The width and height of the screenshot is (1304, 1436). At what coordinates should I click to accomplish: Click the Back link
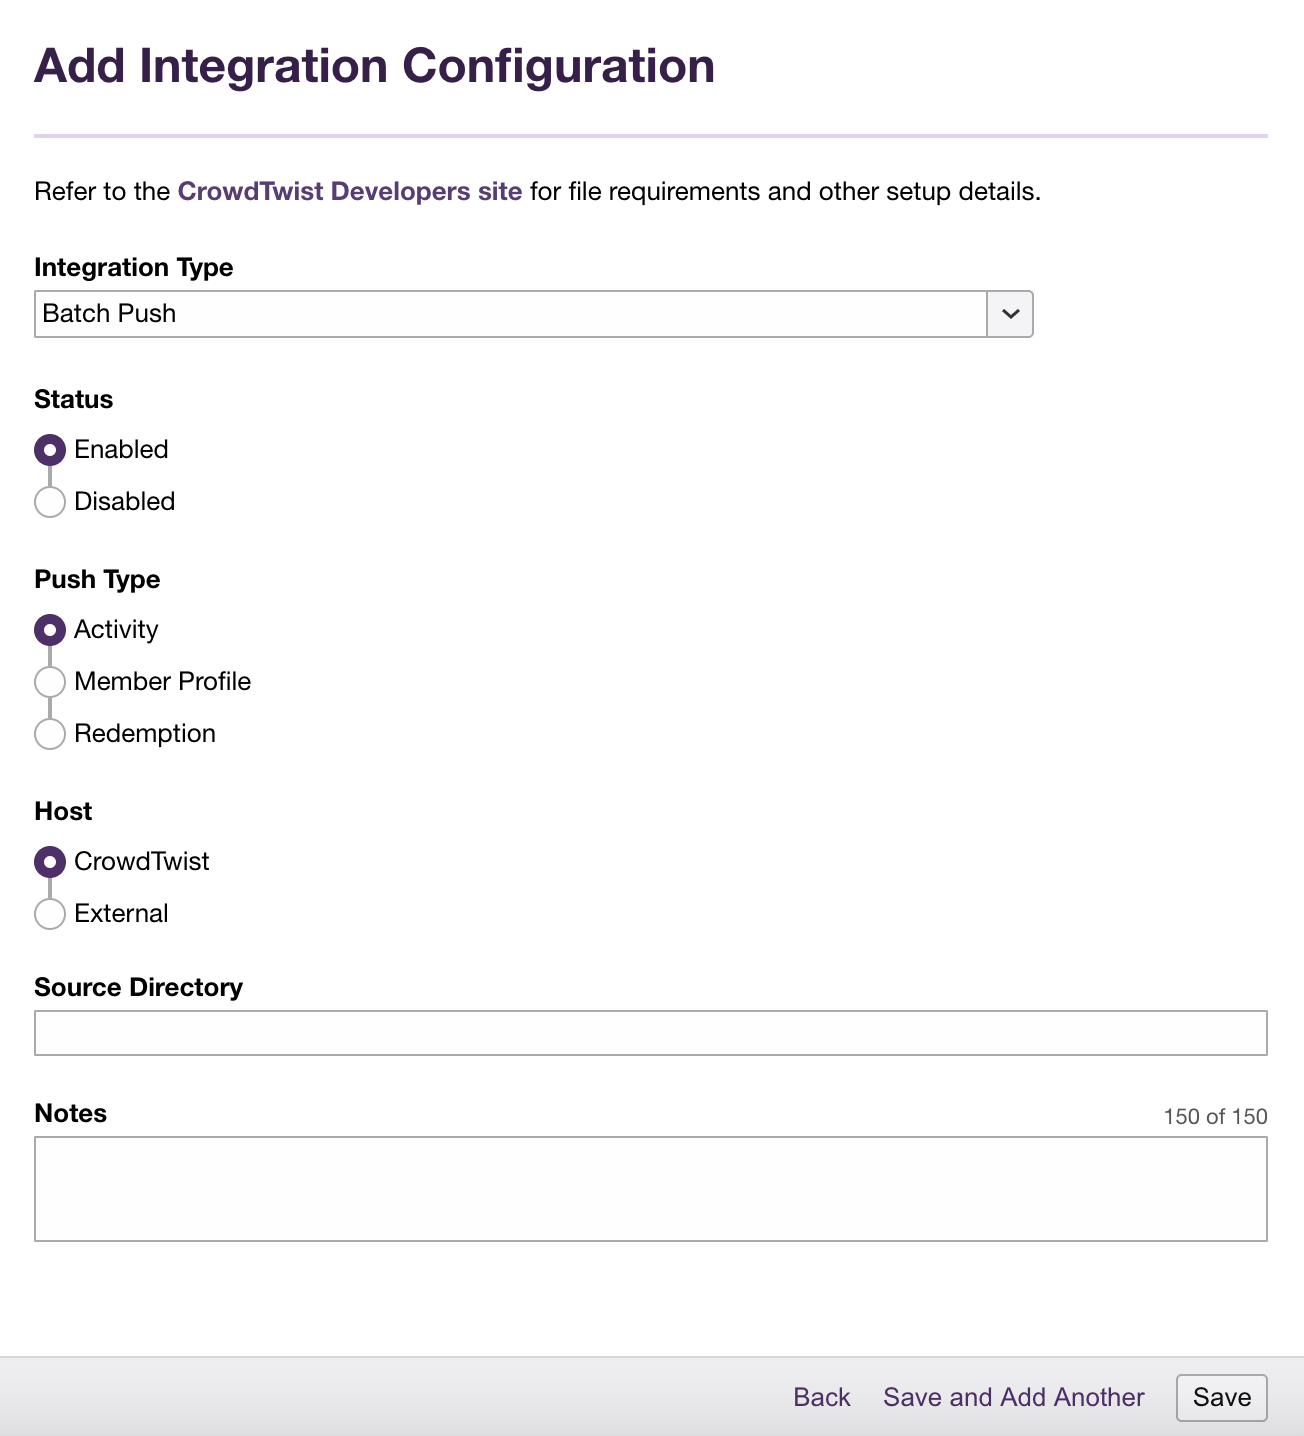[821, 1397]
